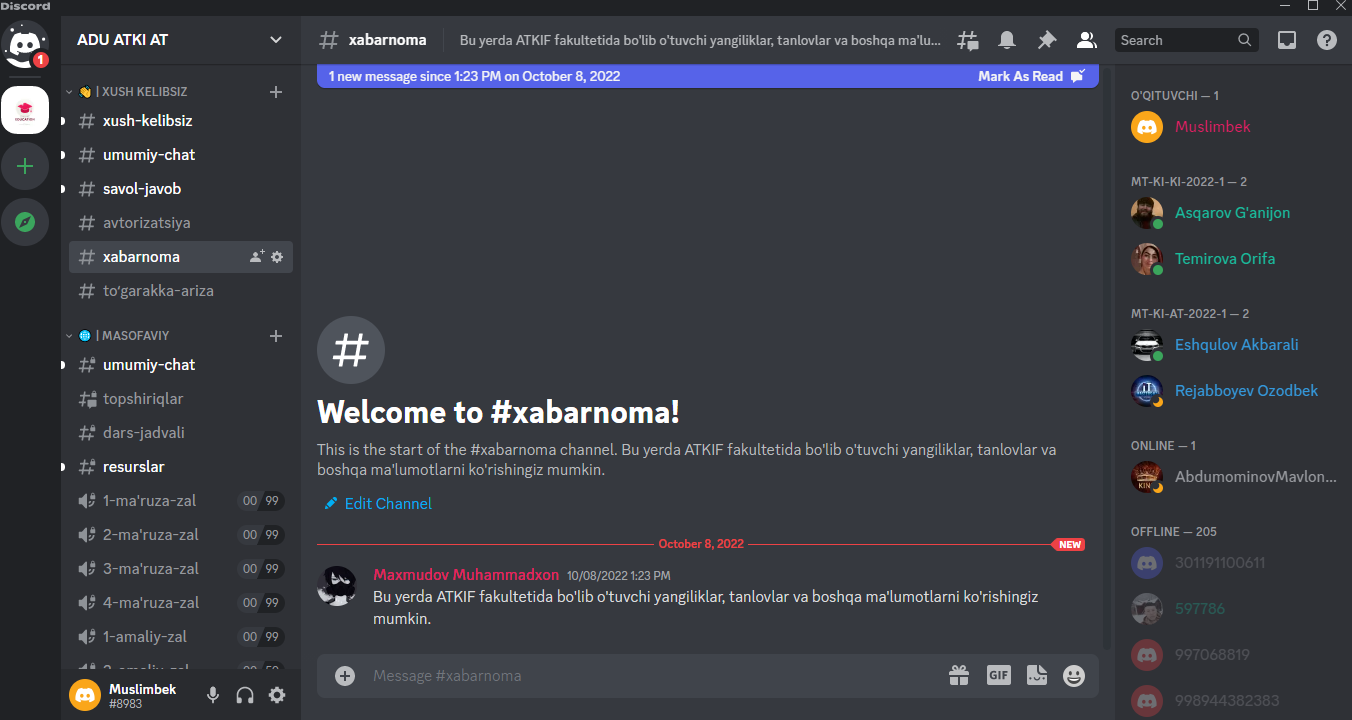Image resolution: width=1352 pixels, height=720 pixels.
Task: Open the GIF picker
Action: 998,675
